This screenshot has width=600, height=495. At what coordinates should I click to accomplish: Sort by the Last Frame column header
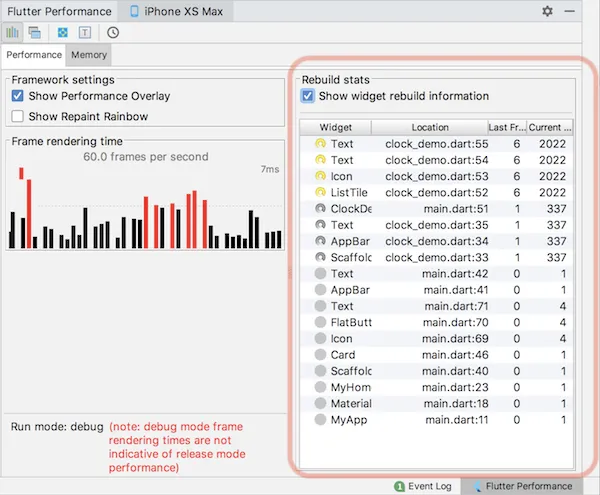point(507,127)
